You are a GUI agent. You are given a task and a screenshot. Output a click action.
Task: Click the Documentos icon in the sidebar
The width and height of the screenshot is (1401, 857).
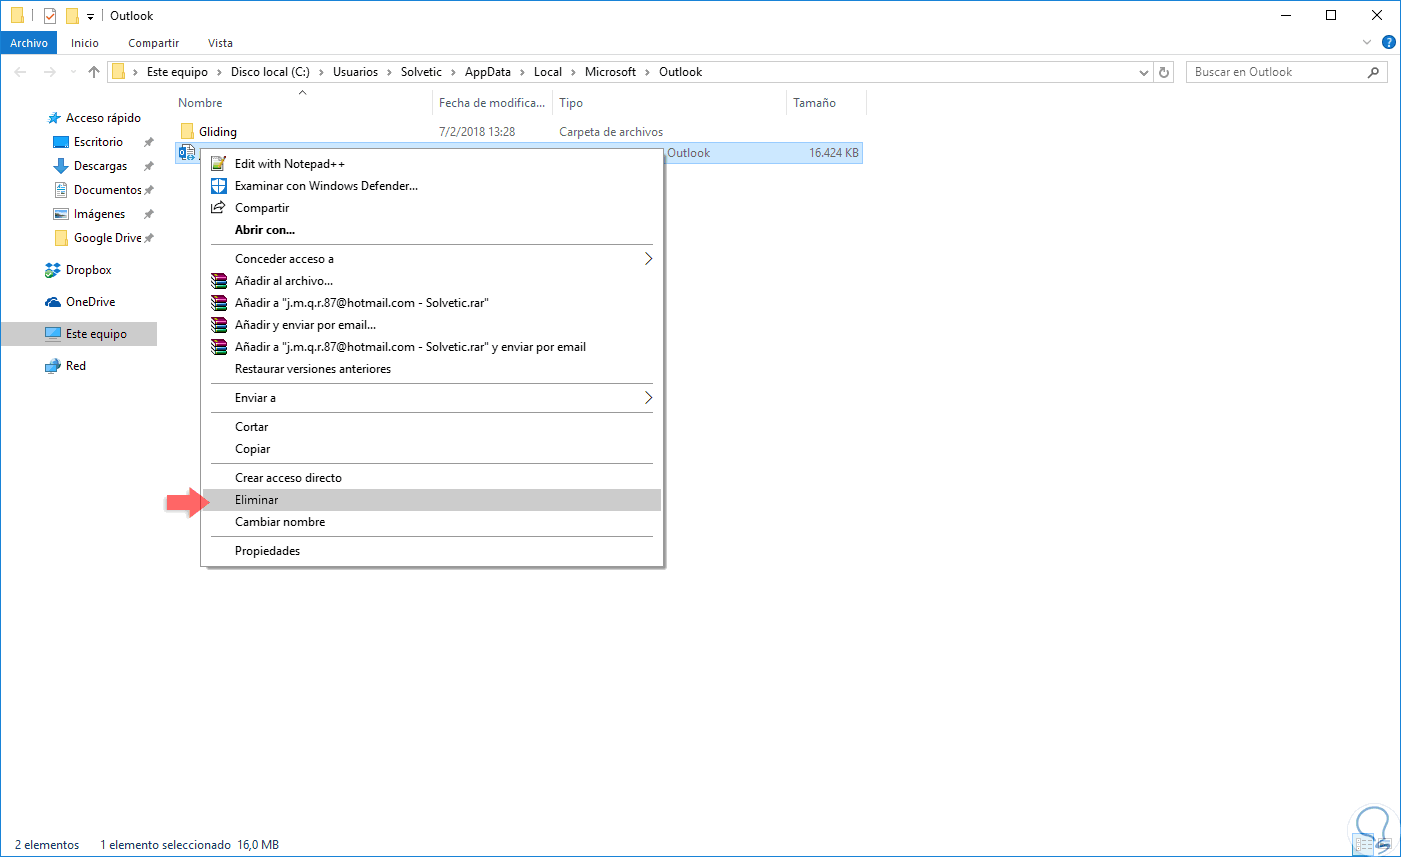[61, 190]
